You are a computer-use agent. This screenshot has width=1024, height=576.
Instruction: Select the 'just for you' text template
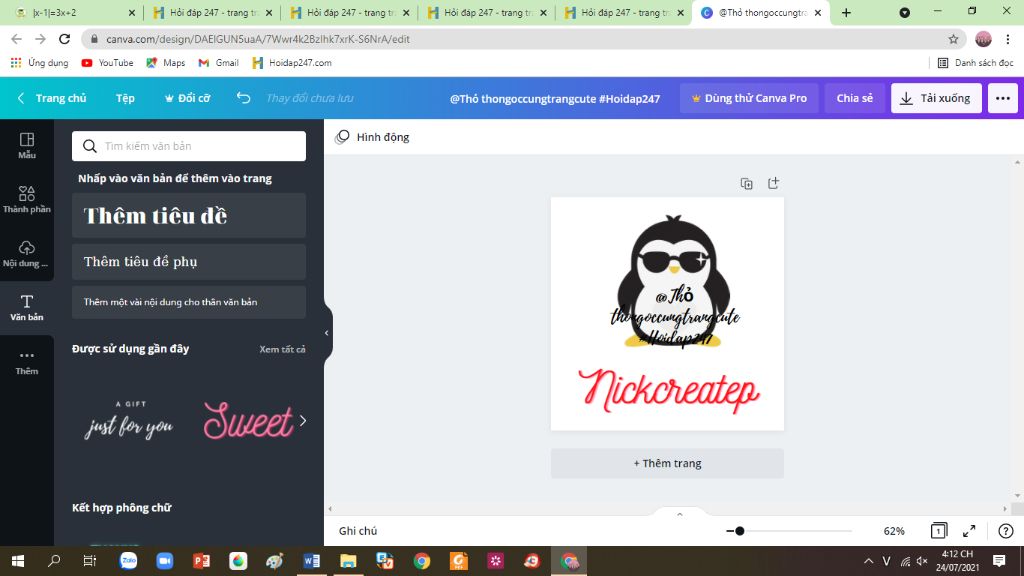click(129, 421)
